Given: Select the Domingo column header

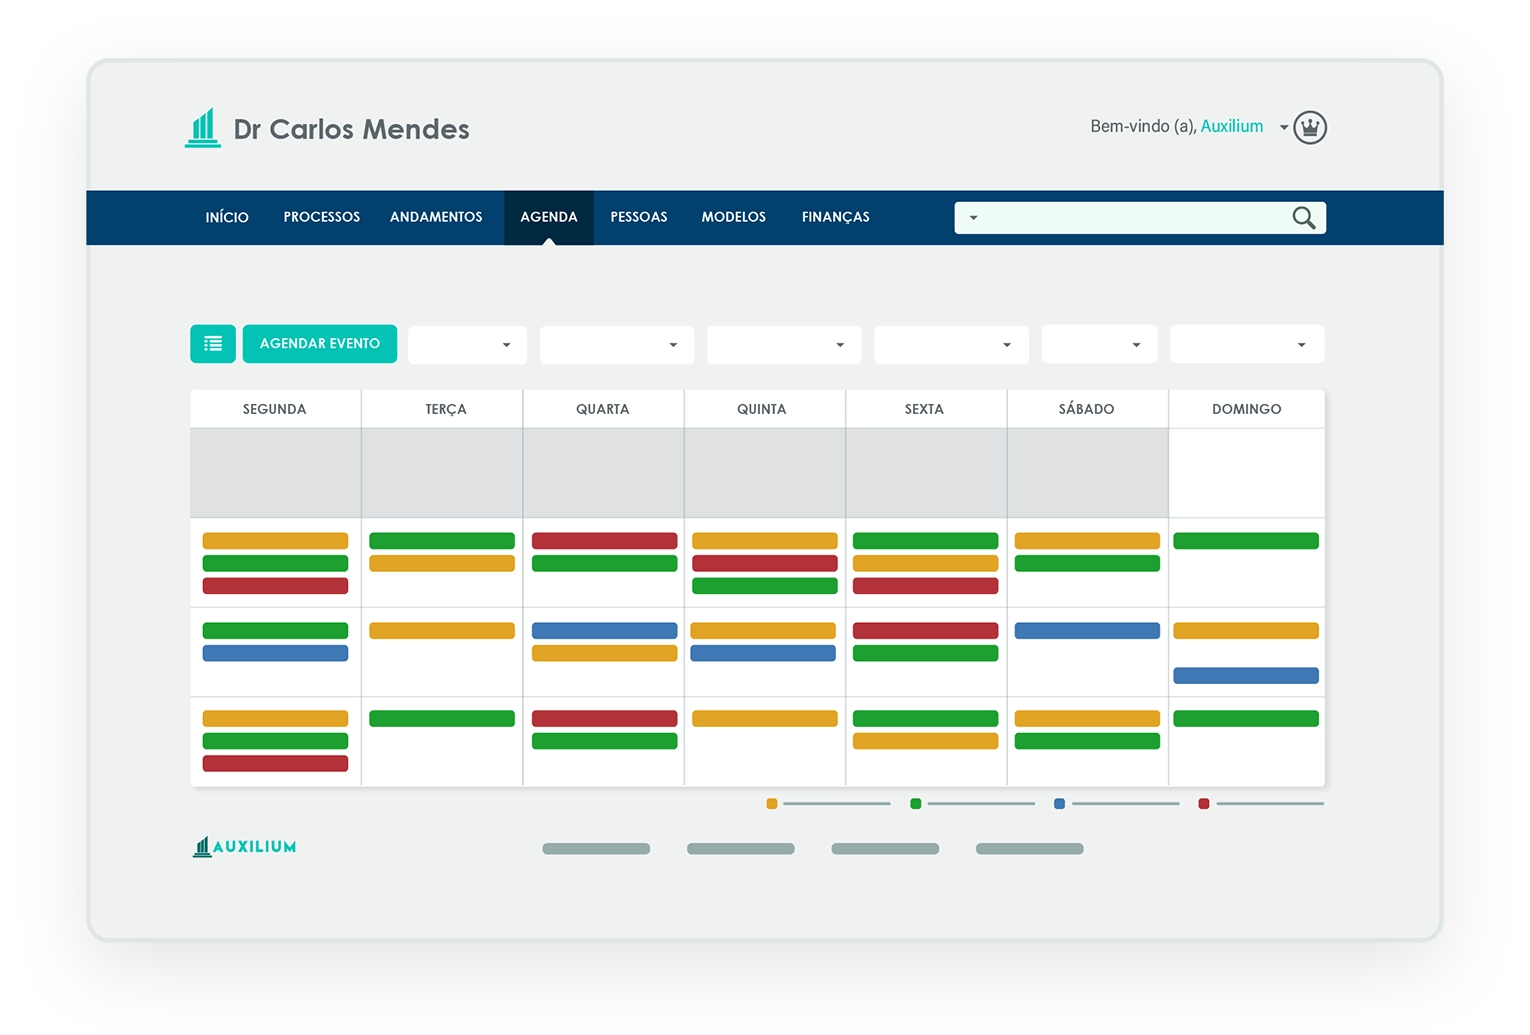Looking at the screenshot, I should pos(1246,409).
